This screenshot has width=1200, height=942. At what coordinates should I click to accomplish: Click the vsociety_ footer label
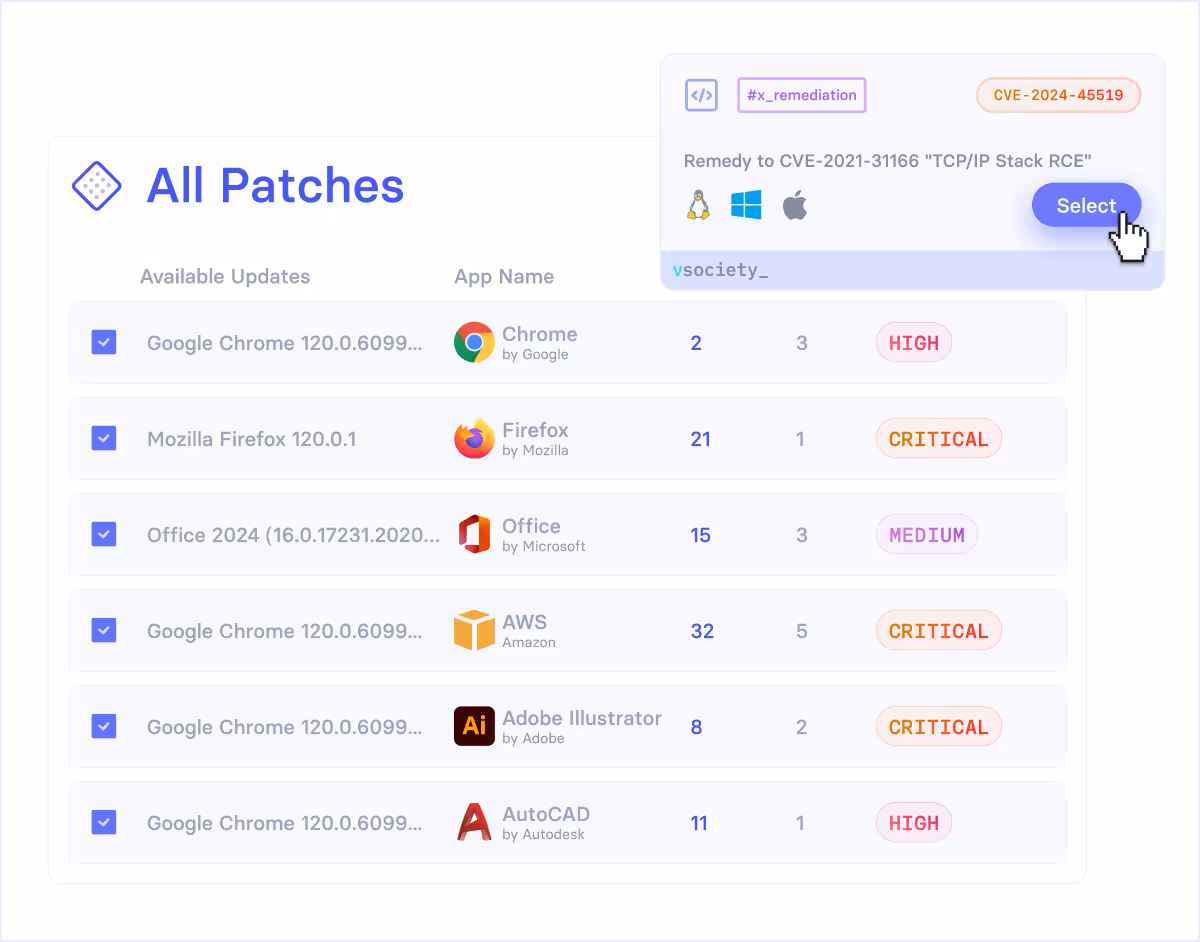click(720, 270)
